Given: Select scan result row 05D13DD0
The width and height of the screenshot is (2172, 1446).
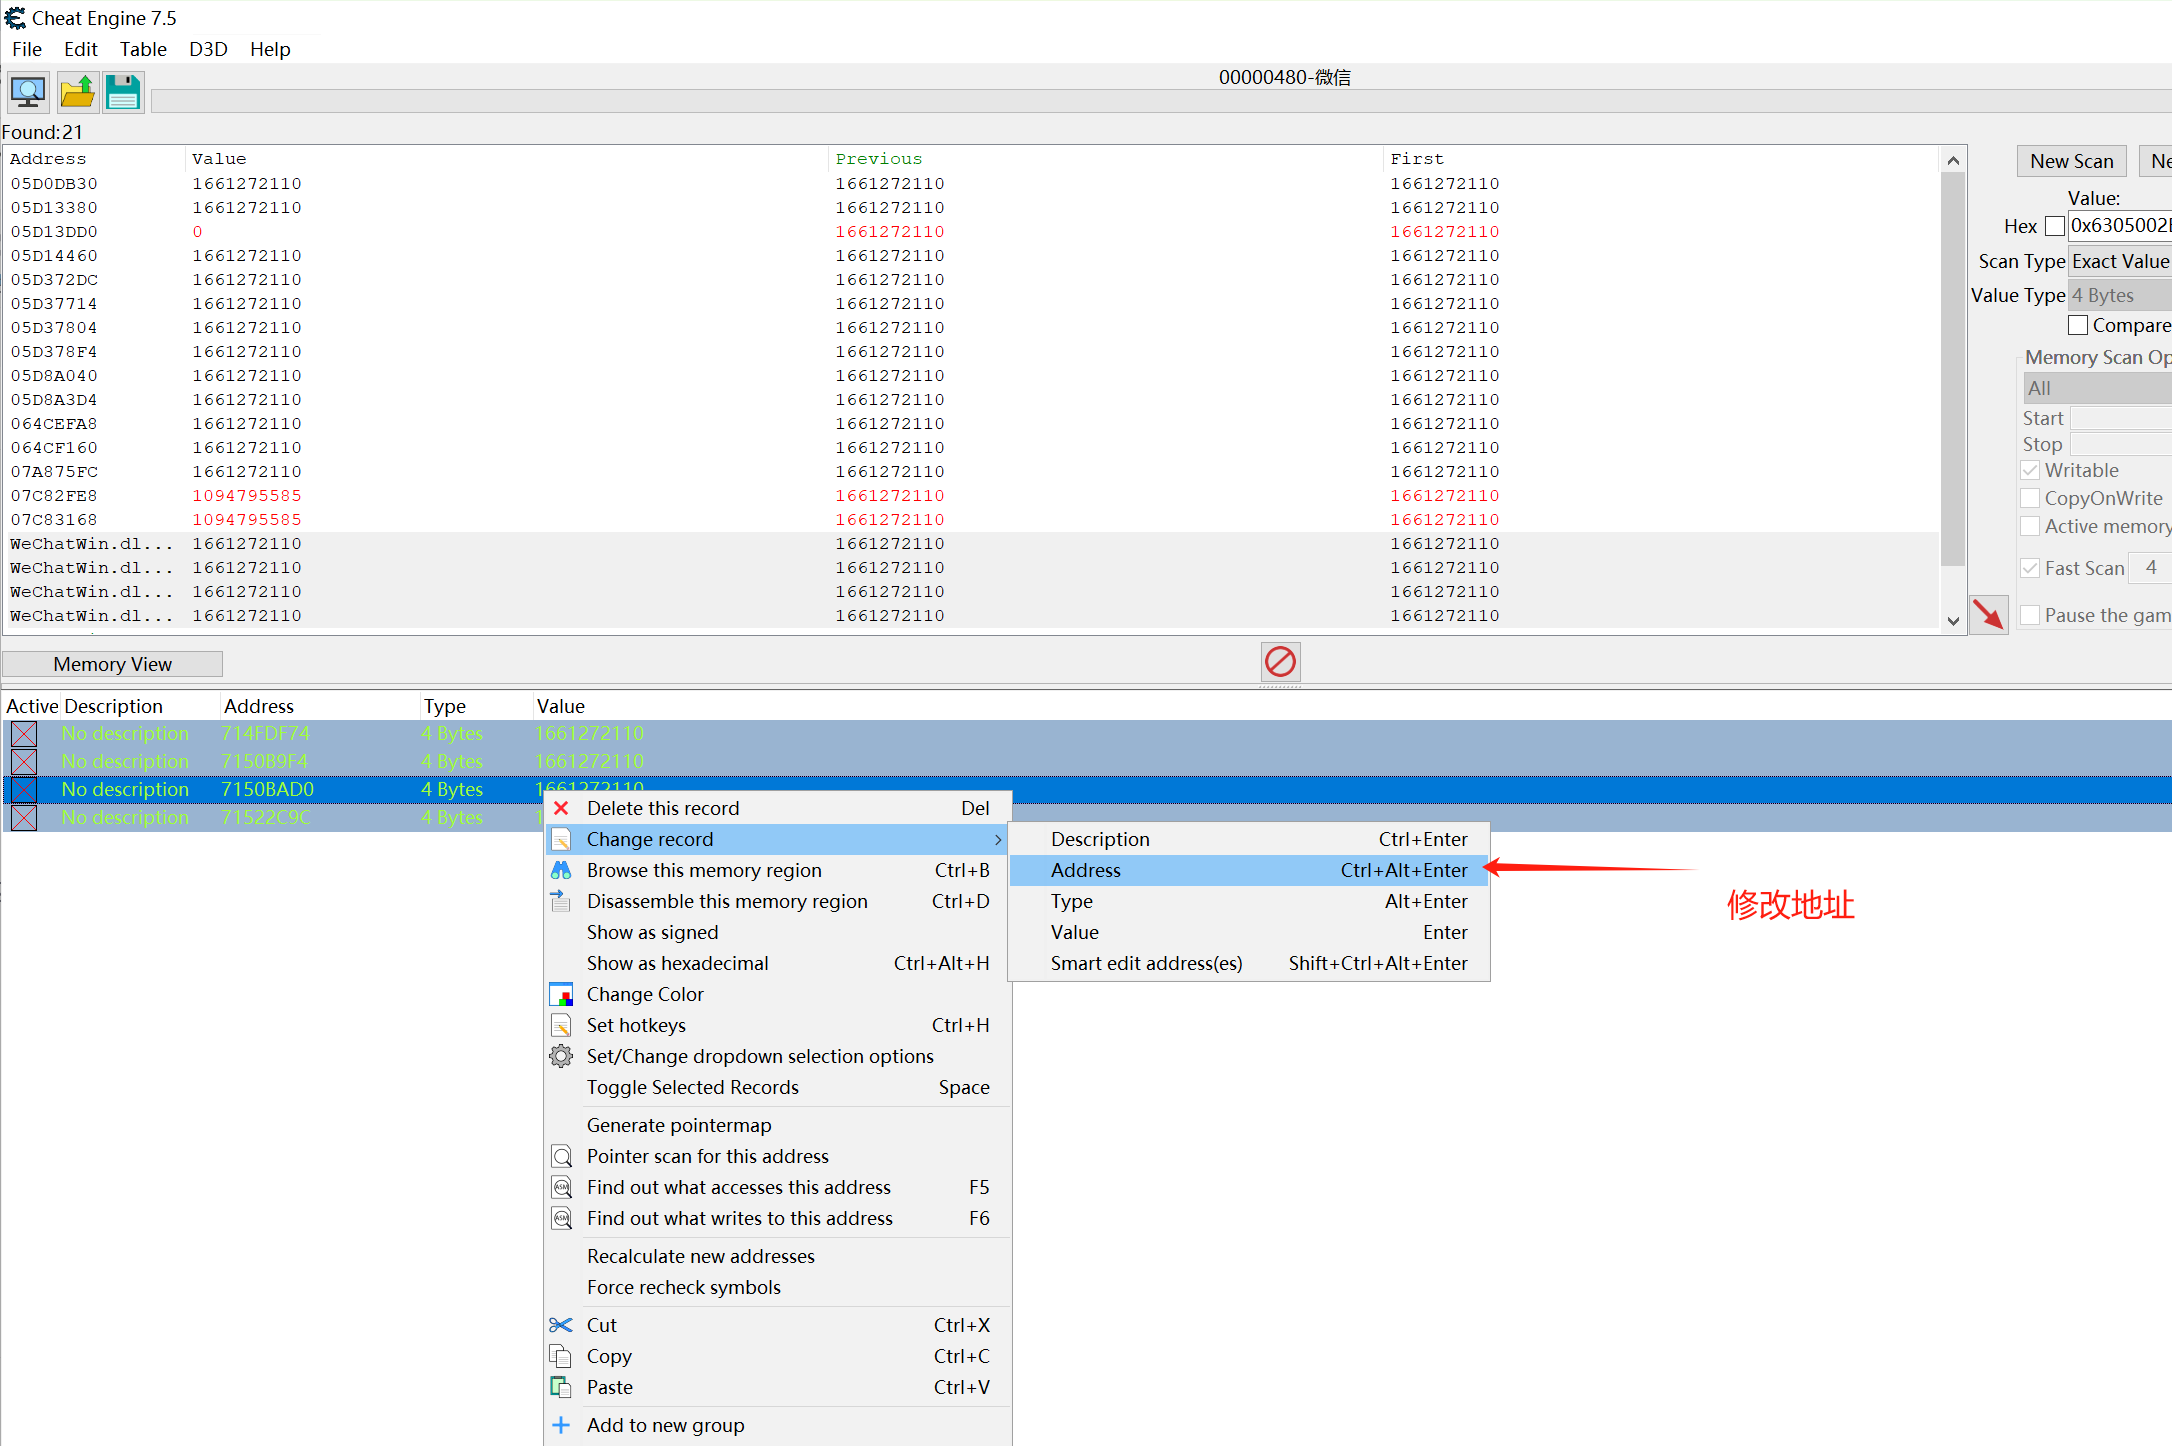Looking at the screenshot, I should [x=970, y=231].
